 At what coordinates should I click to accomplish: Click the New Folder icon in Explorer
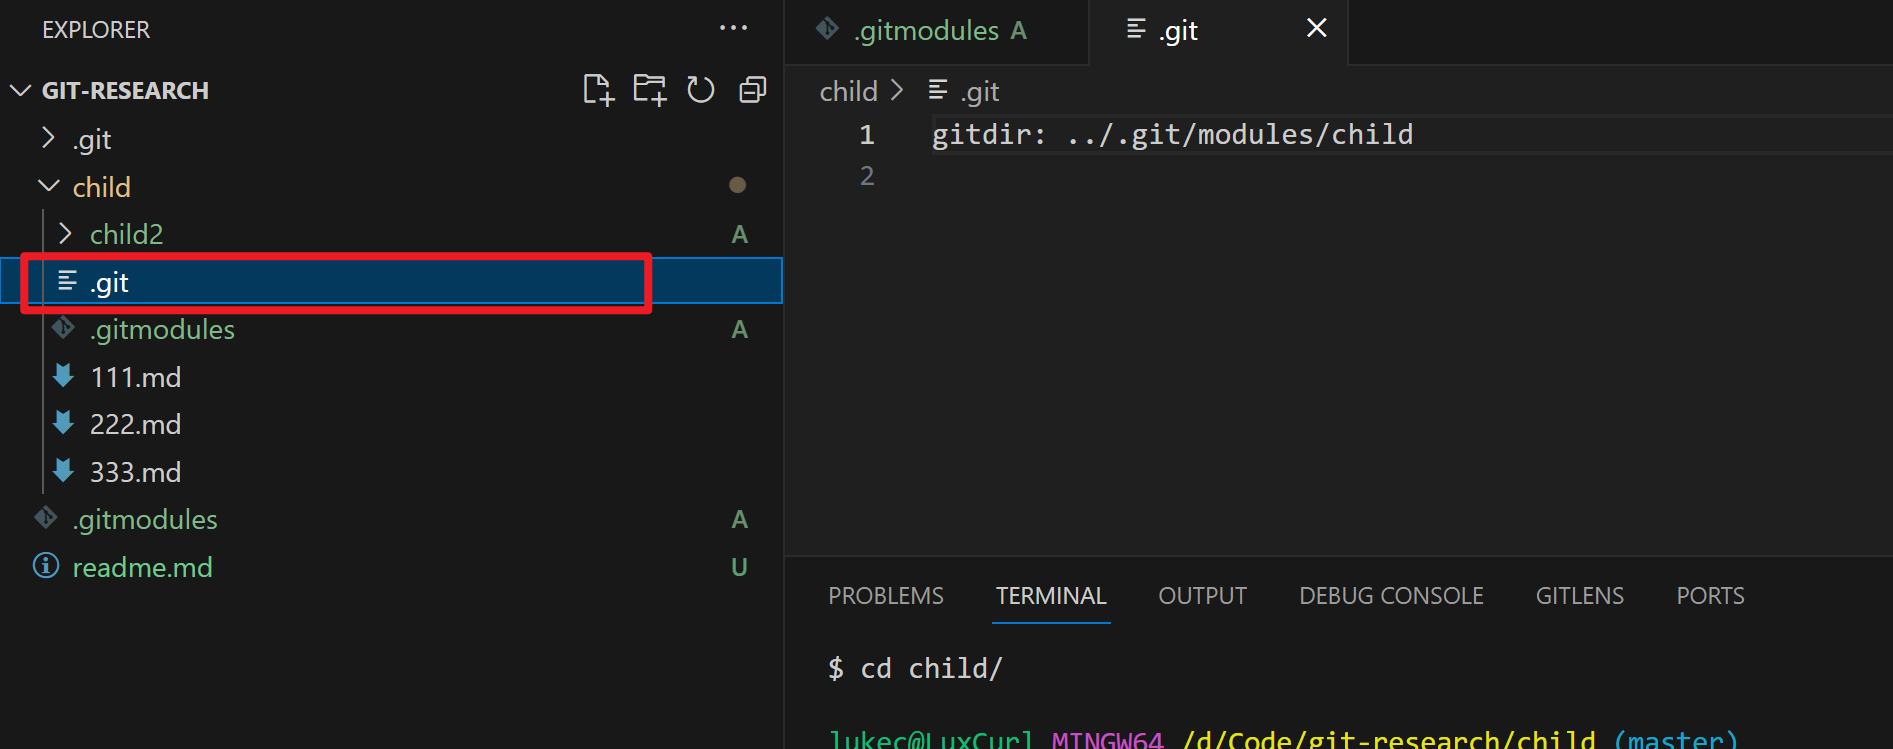[649, 90]
